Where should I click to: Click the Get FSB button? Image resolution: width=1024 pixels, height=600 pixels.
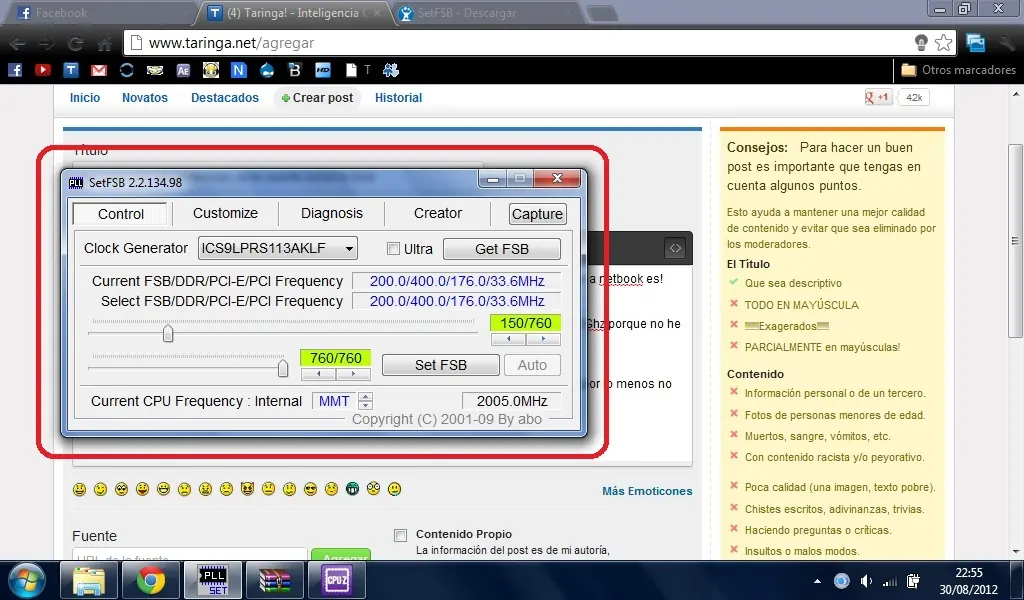tap(502, 249)
